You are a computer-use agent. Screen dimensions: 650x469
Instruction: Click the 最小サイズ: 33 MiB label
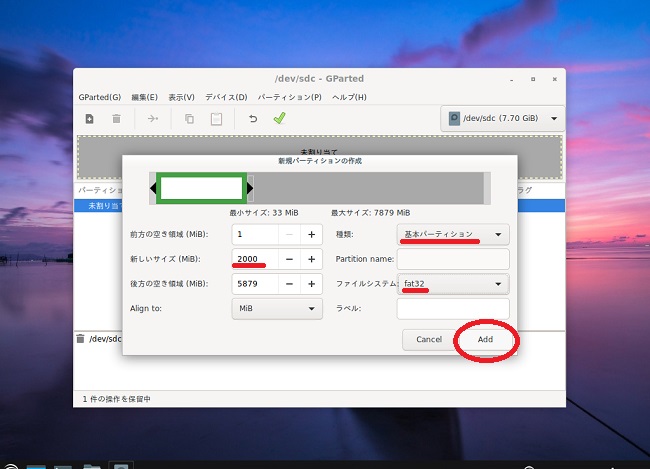[x=264, y=213]
